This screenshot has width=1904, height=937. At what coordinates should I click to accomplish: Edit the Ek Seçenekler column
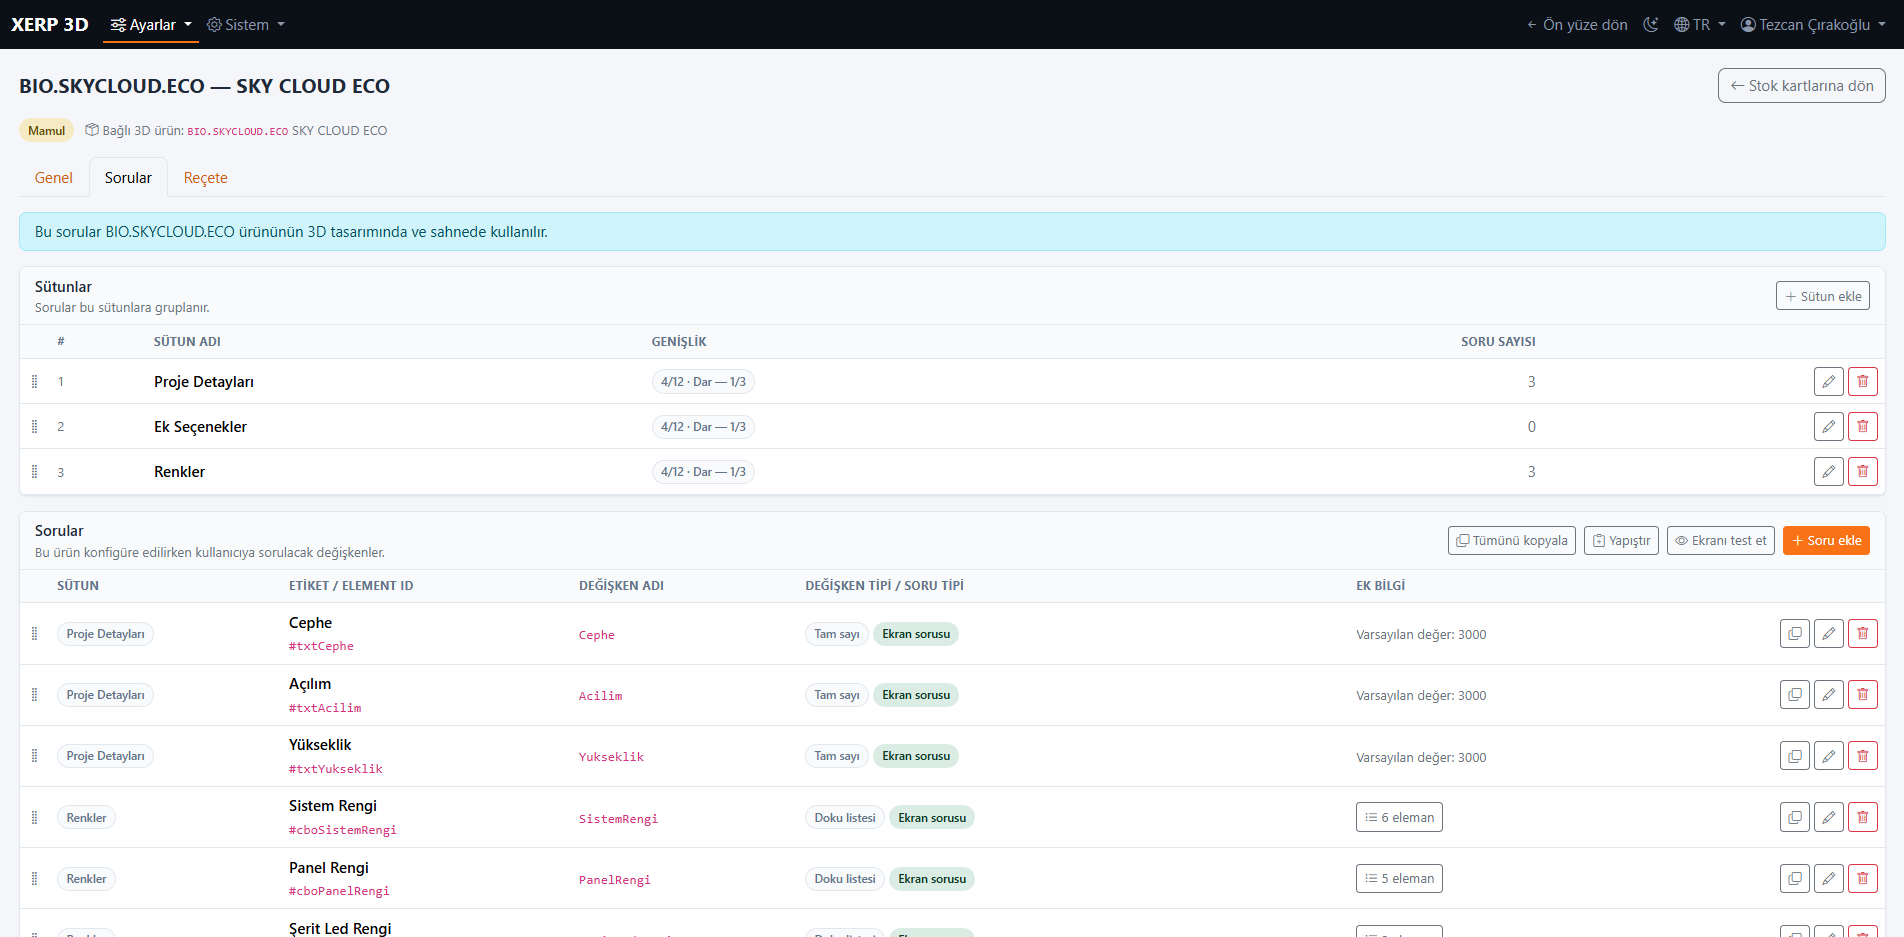1828,426
